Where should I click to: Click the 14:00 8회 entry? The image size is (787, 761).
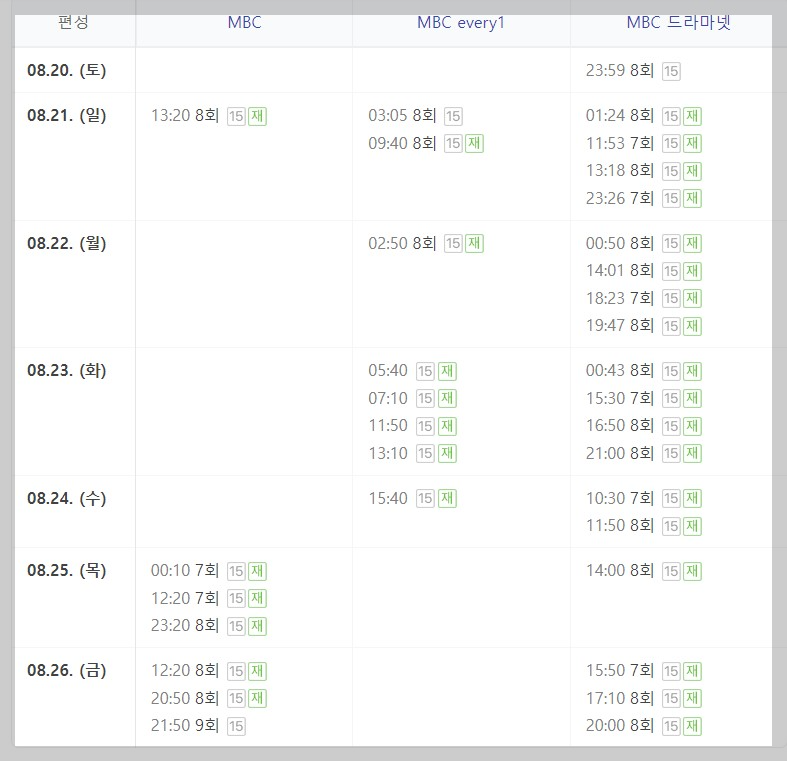click(620, 571)
